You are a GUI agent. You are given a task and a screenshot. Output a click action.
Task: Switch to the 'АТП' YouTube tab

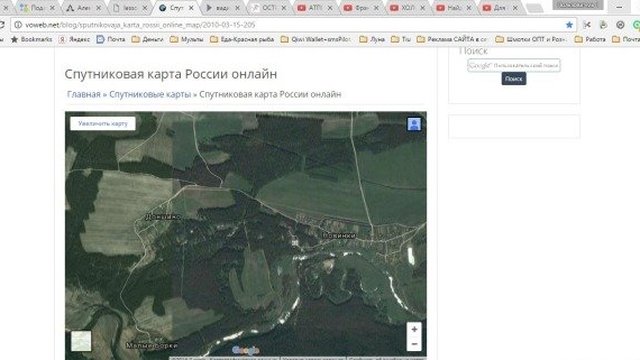pos(315,8)
